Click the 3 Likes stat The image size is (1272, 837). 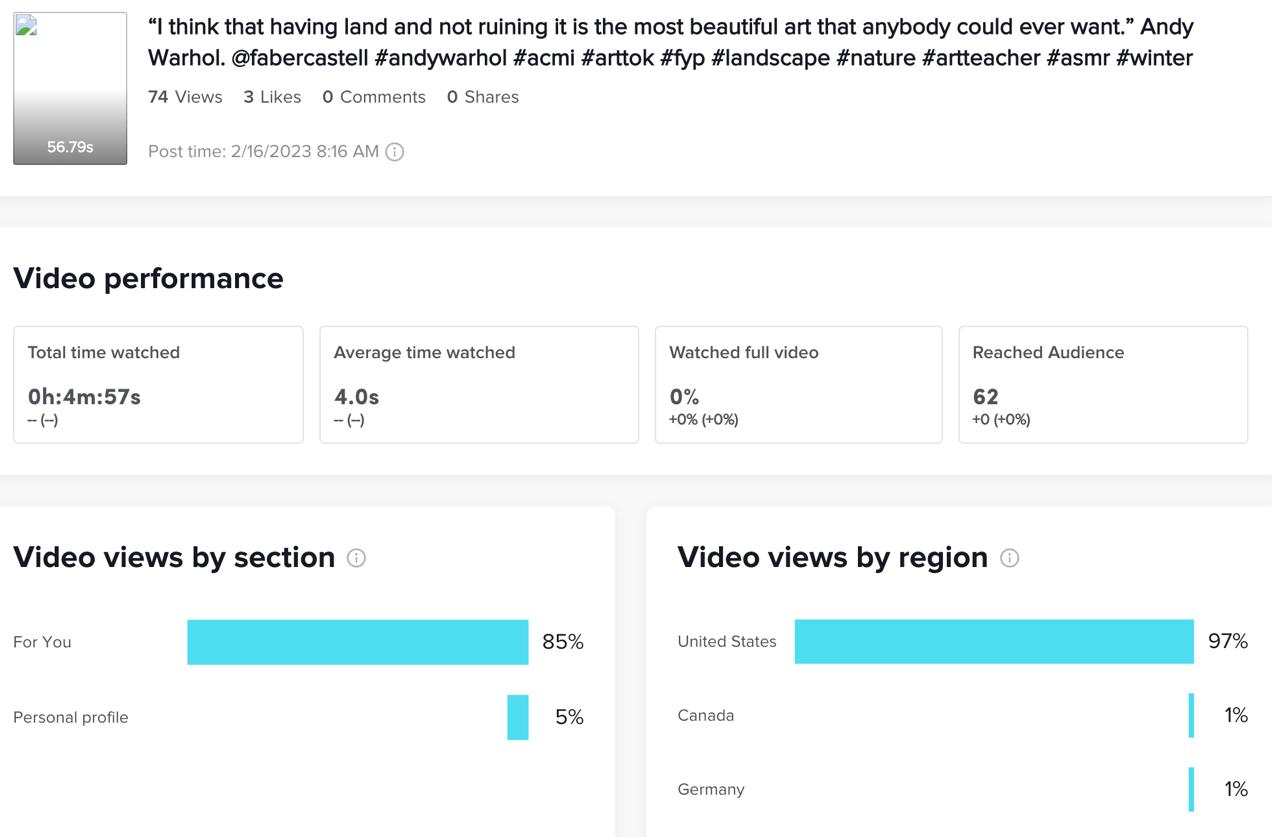point(272,97)
